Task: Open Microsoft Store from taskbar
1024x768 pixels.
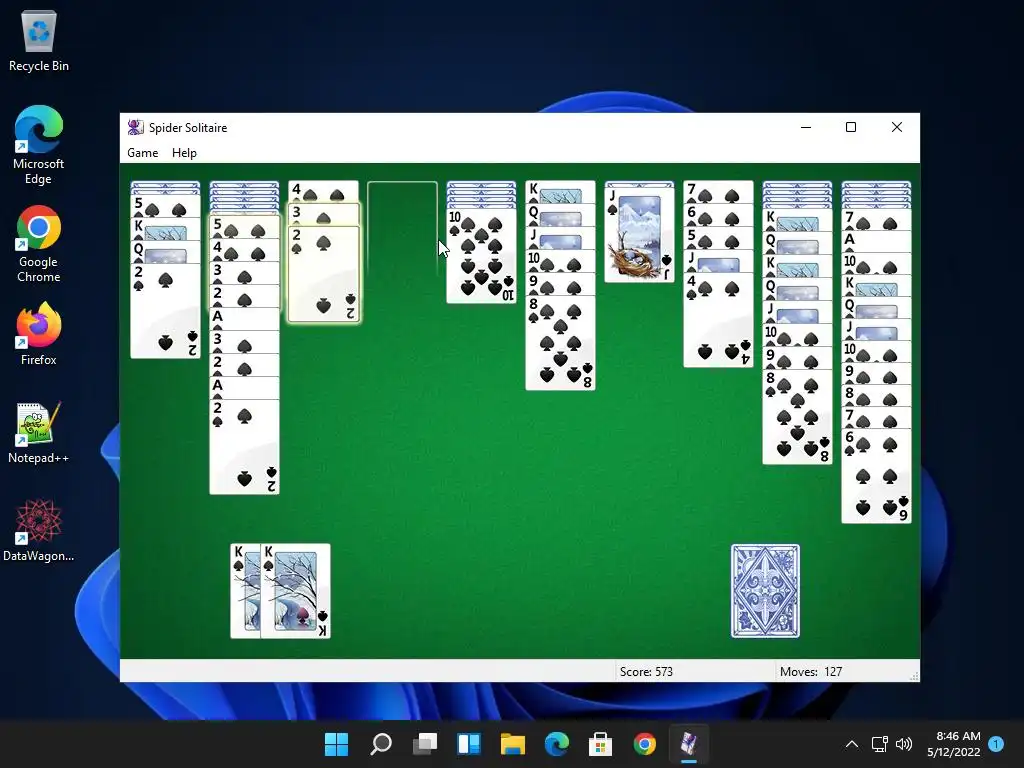Action: click(x=601, y=744)
